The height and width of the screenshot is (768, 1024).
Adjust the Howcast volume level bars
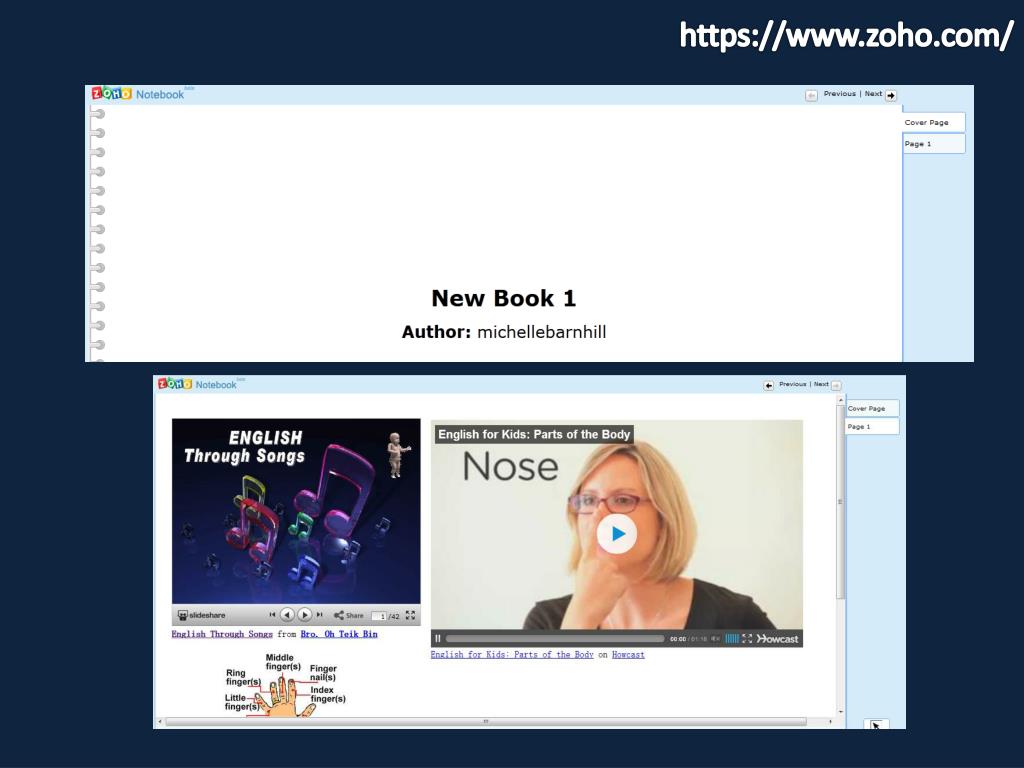tap(732, 639)
